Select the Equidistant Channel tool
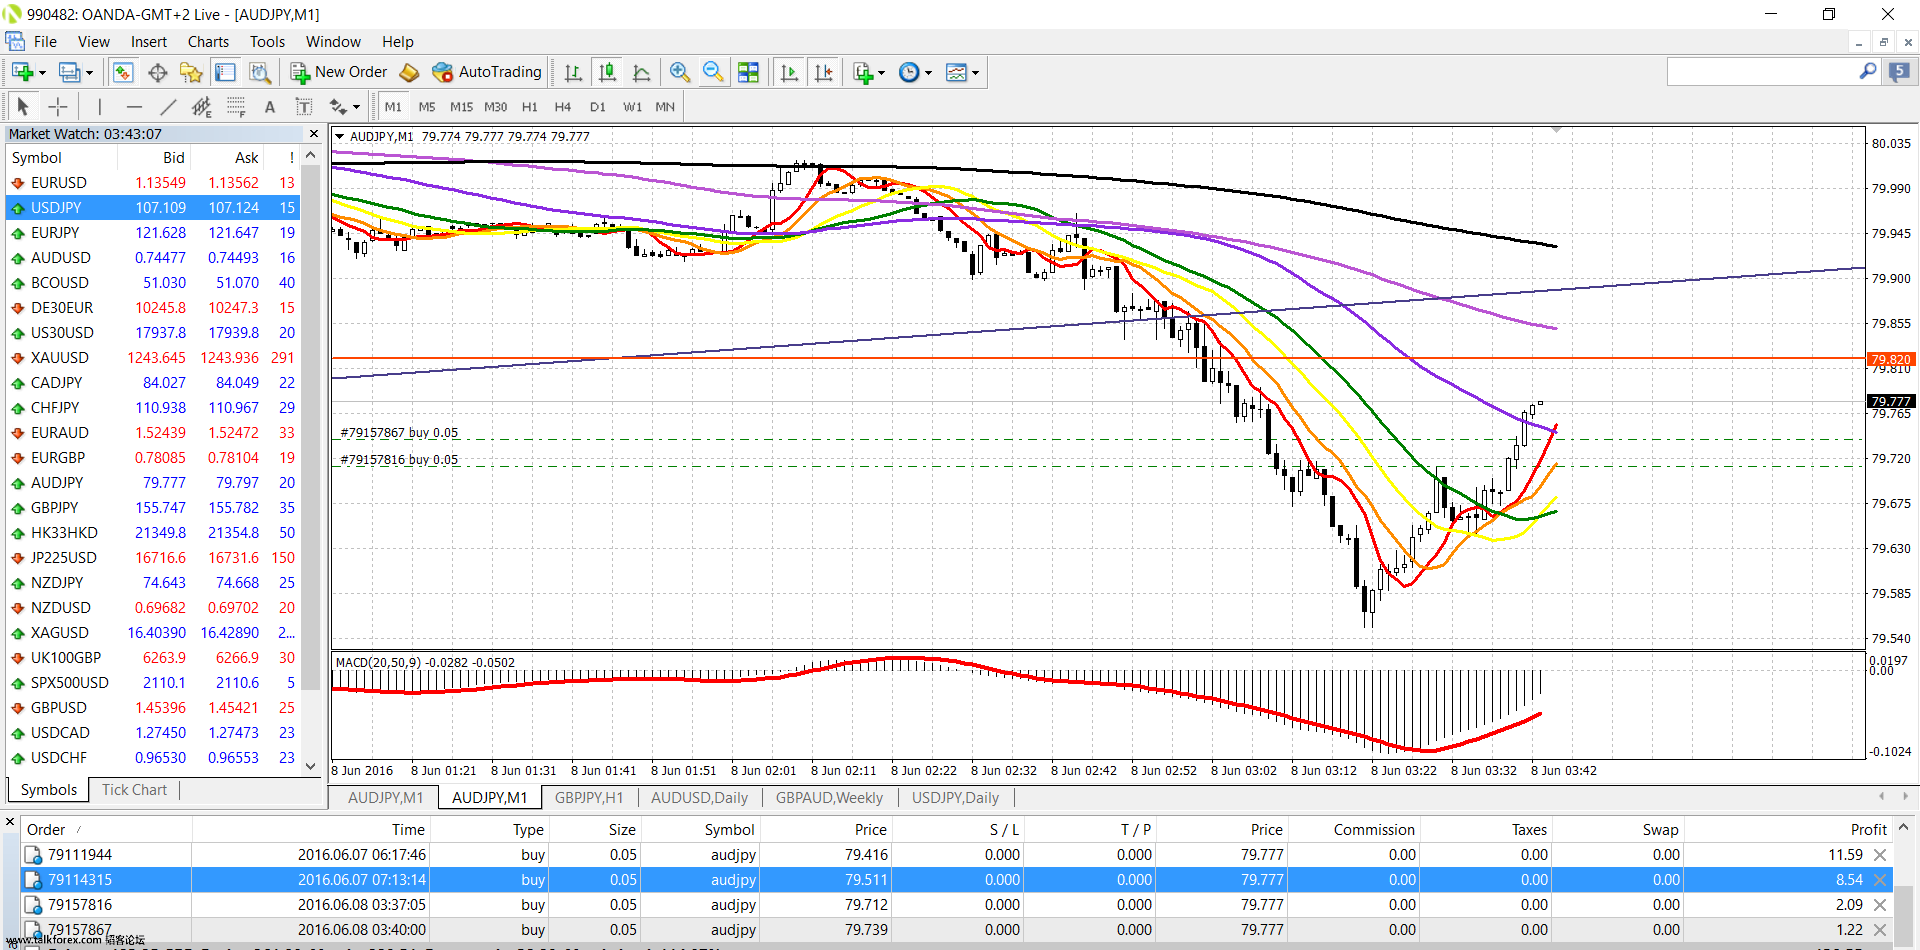 tap(202, 106)
